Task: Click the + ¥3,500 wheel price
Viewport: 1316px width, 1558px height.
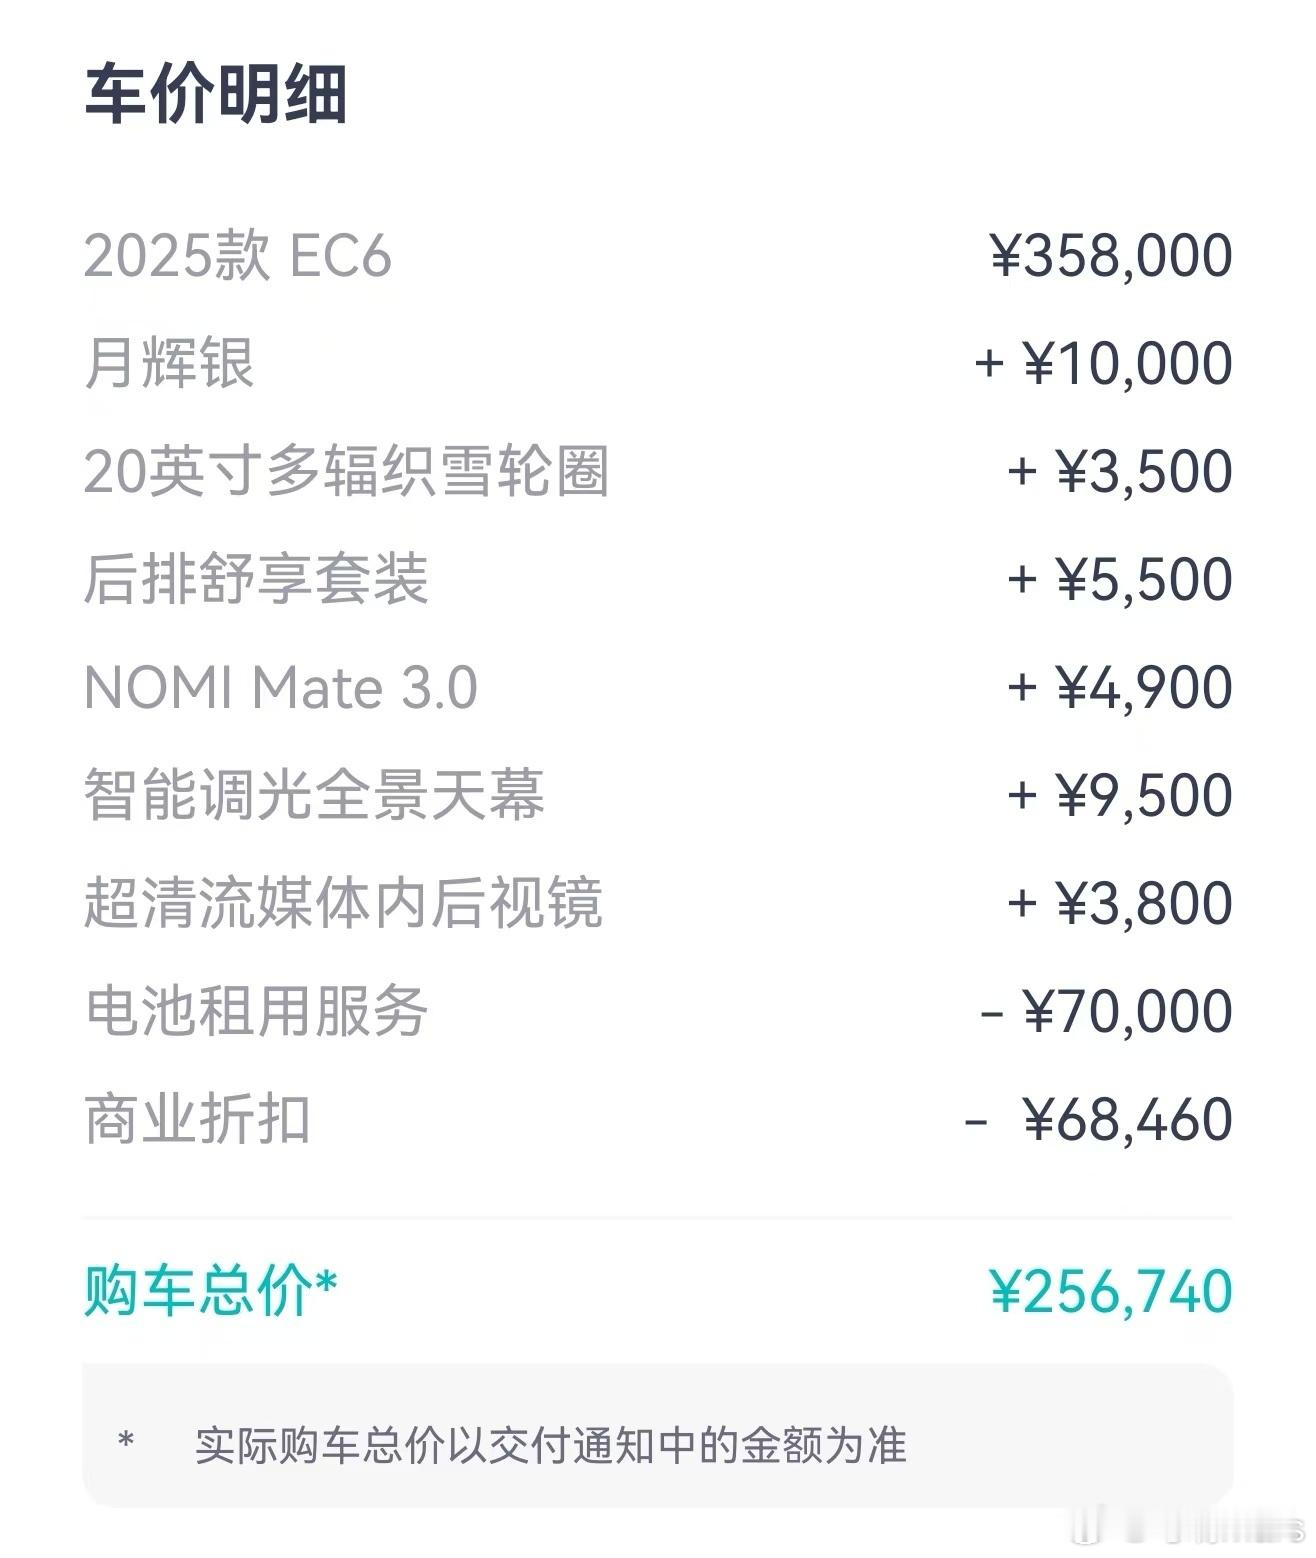Action: pos(1119,471)
